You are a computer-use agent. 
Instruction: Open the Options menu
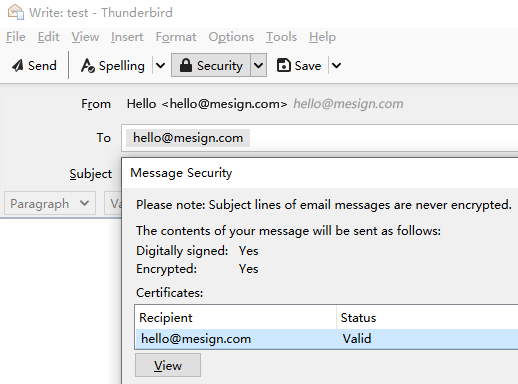tap(231, 37)
